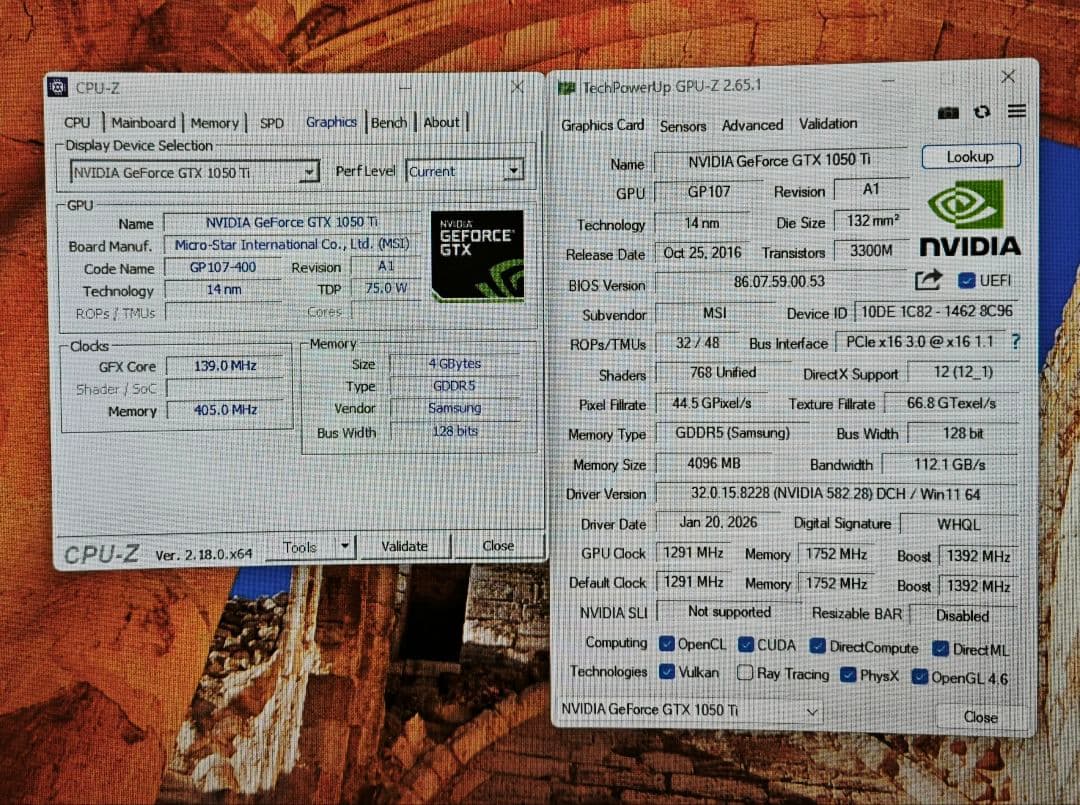Switch to the Mainboard tab in CPU-Z
Viewport: 1080px width, 805px height.
143,123
